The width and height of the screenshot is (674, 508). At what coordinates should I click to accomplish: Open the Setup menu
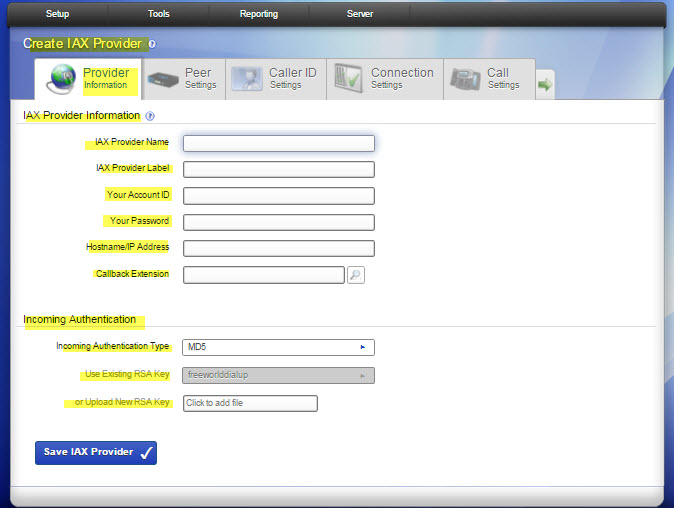(x=58, y=14)
